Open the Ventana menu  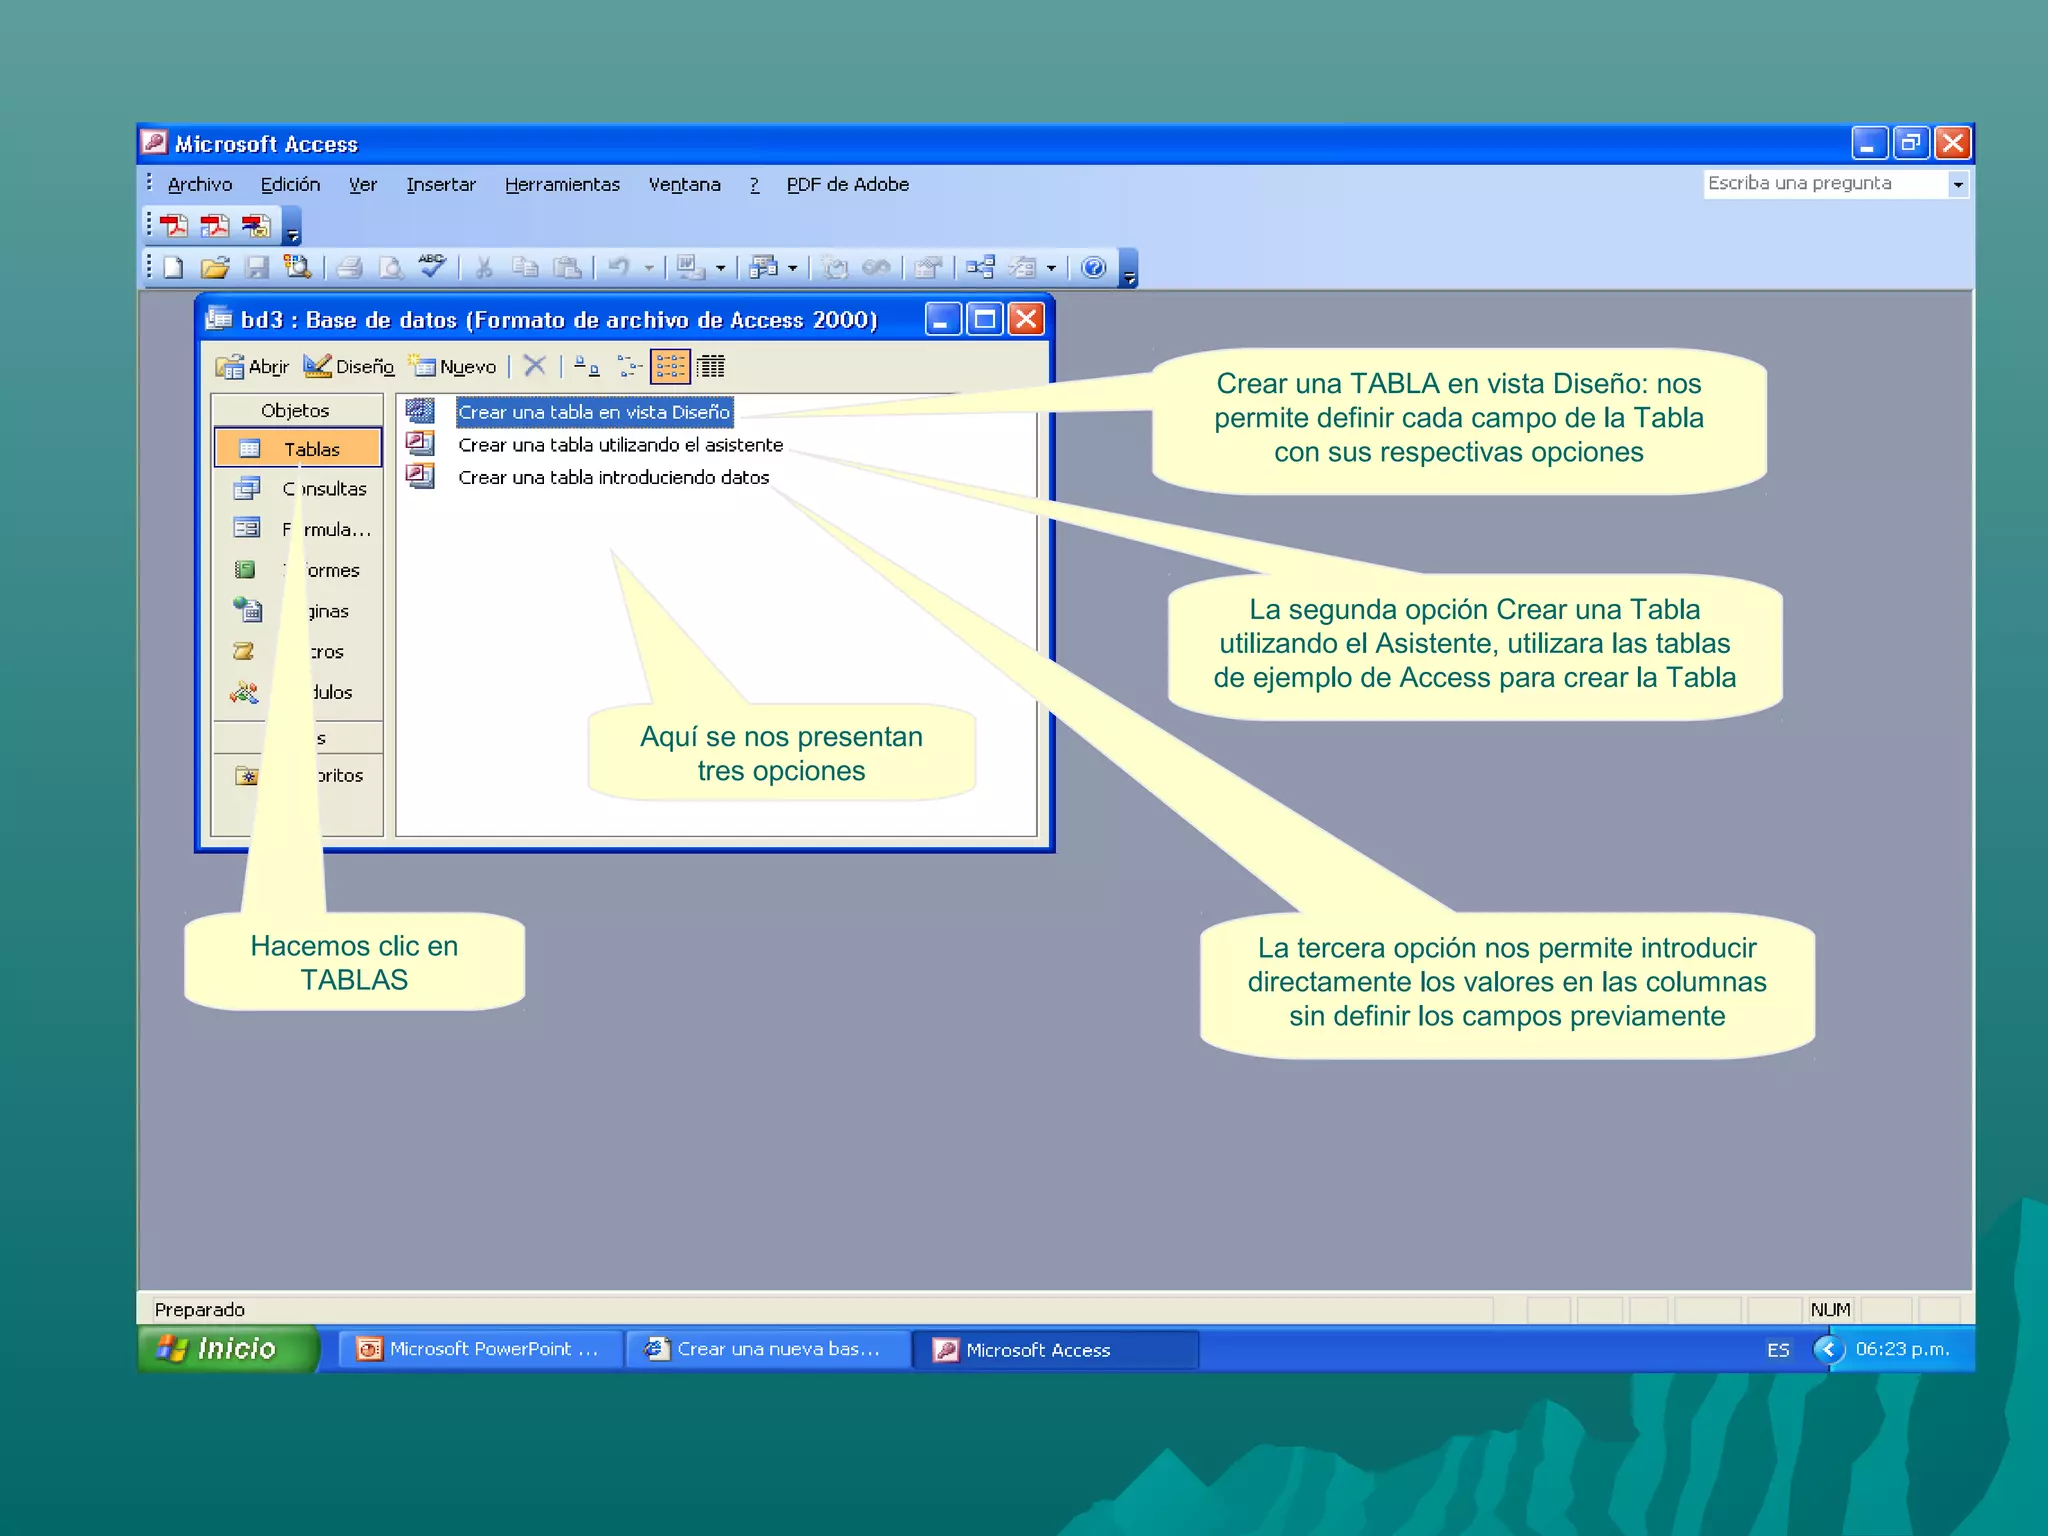pos(684,184)
